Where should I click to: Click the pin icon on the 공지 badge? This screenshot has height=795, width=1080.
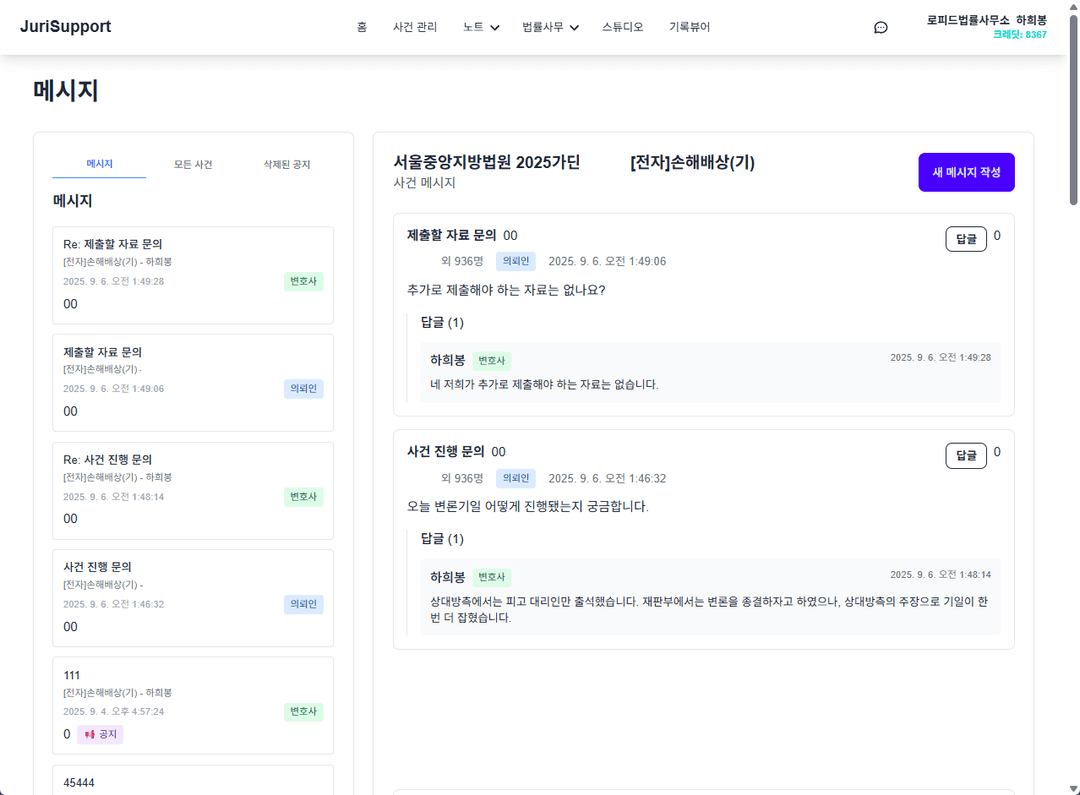(x=91, y=733)
